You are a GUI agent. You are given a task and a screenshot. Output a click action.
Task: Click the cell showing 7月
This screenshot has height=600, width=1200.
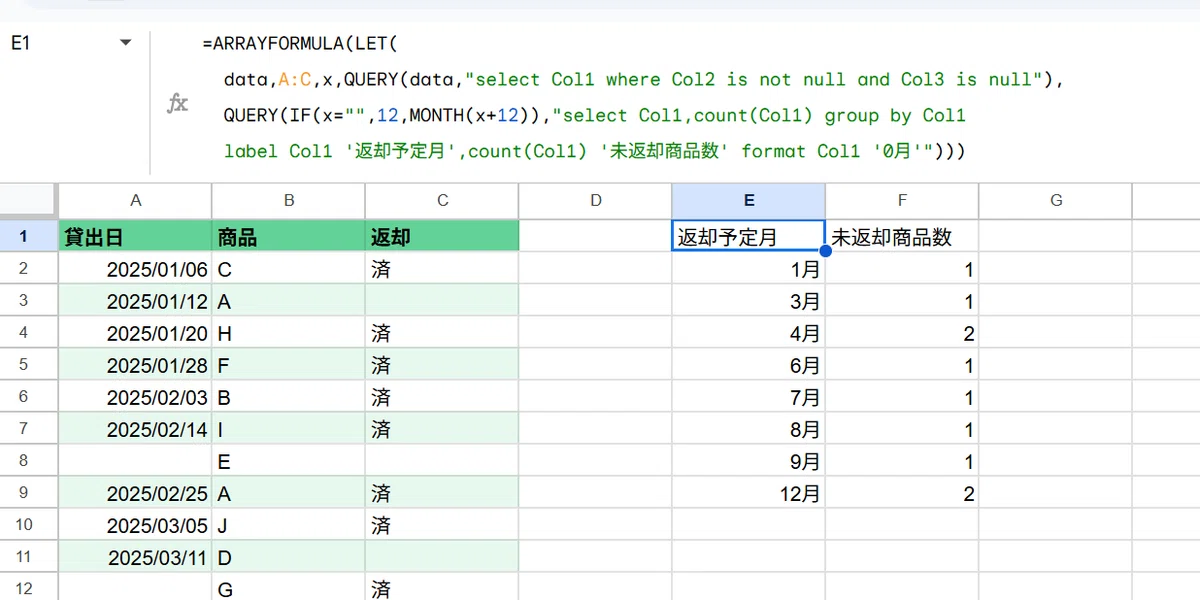pyautogui.click(x=749, y=397)
